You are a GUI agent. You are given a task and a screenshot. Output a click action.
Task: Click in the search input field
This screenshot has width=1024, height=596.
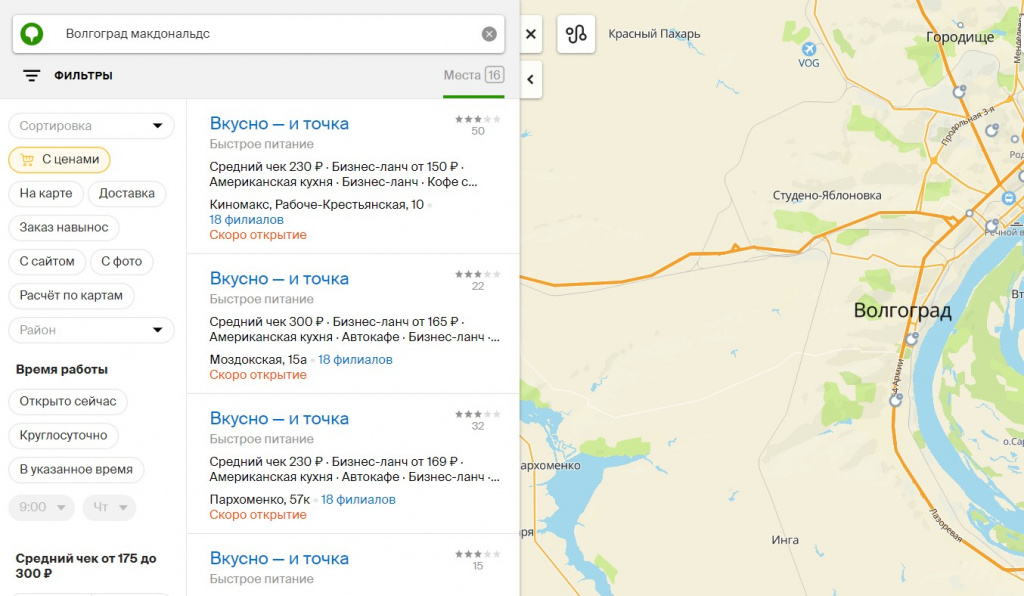(260, 34)
